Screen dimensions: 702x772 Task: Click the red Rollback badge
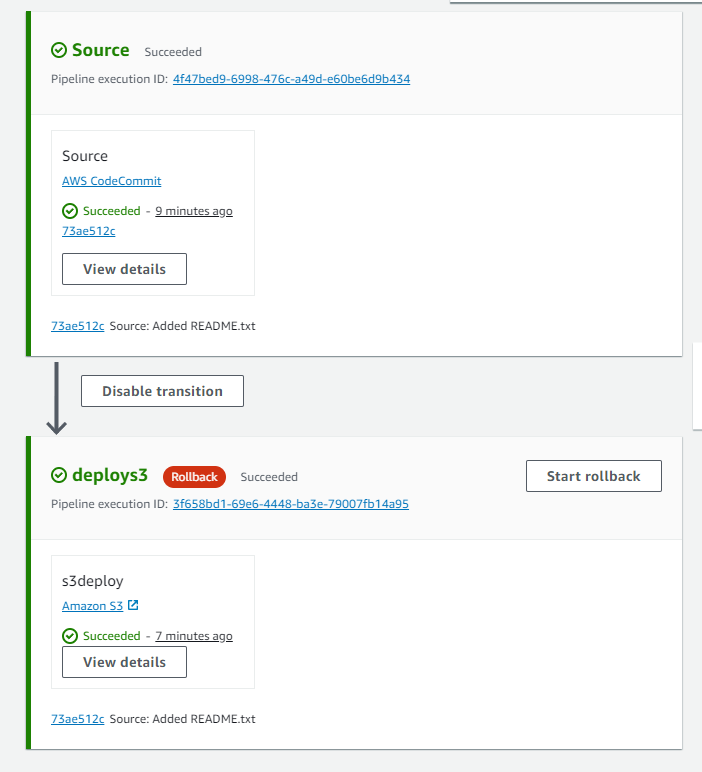pos(195,477)
